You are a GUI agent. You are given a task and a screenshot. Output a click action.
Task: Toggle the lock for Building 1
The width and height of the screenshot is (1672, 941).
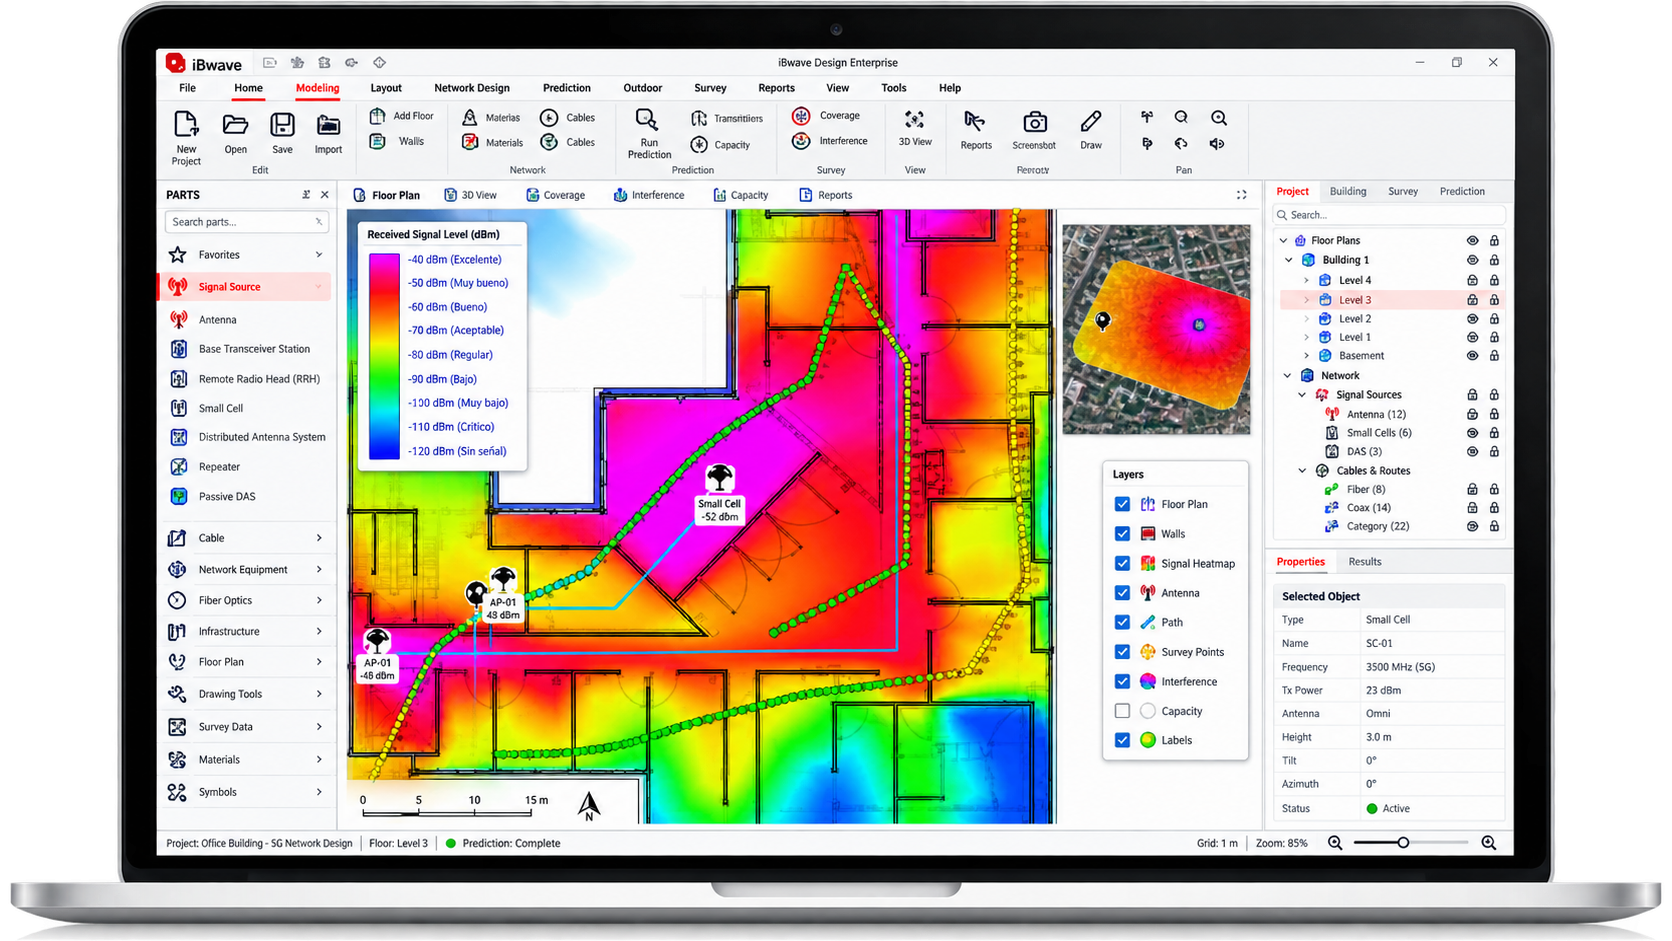tap(1494, 260)
